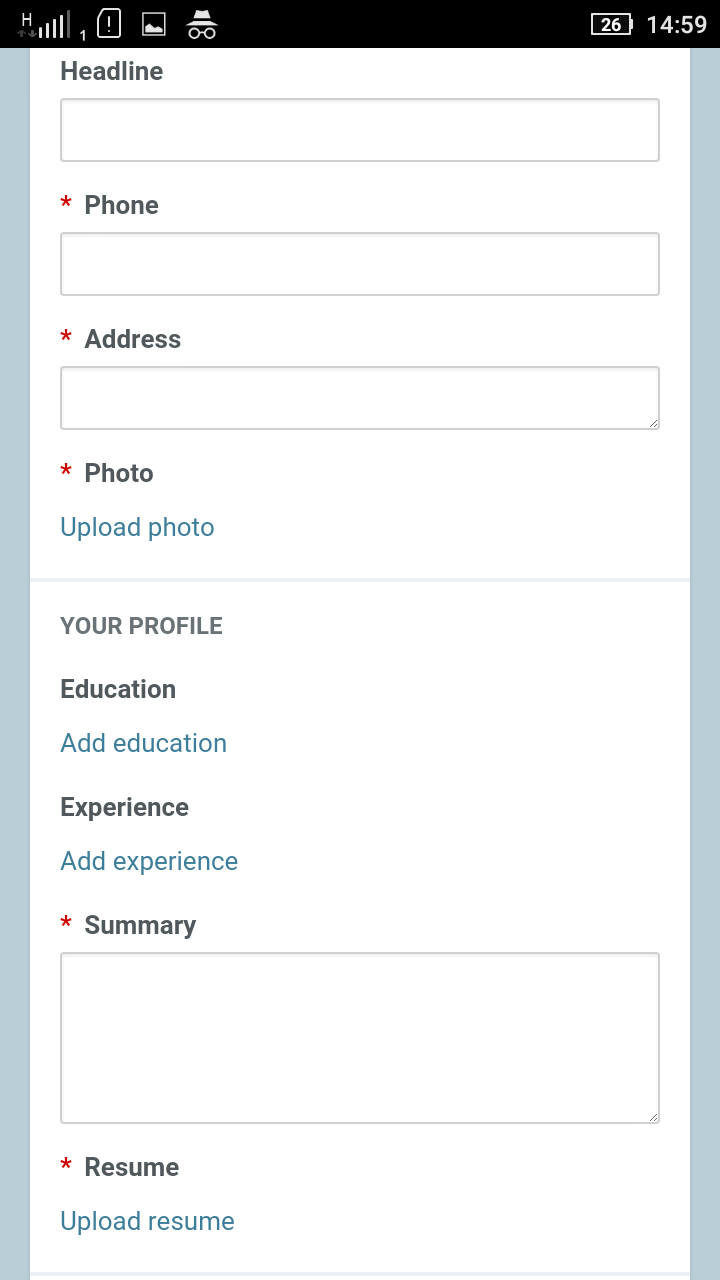Tap the Summary field label
The image size is (720, 1280).
(x=140, y=925)
